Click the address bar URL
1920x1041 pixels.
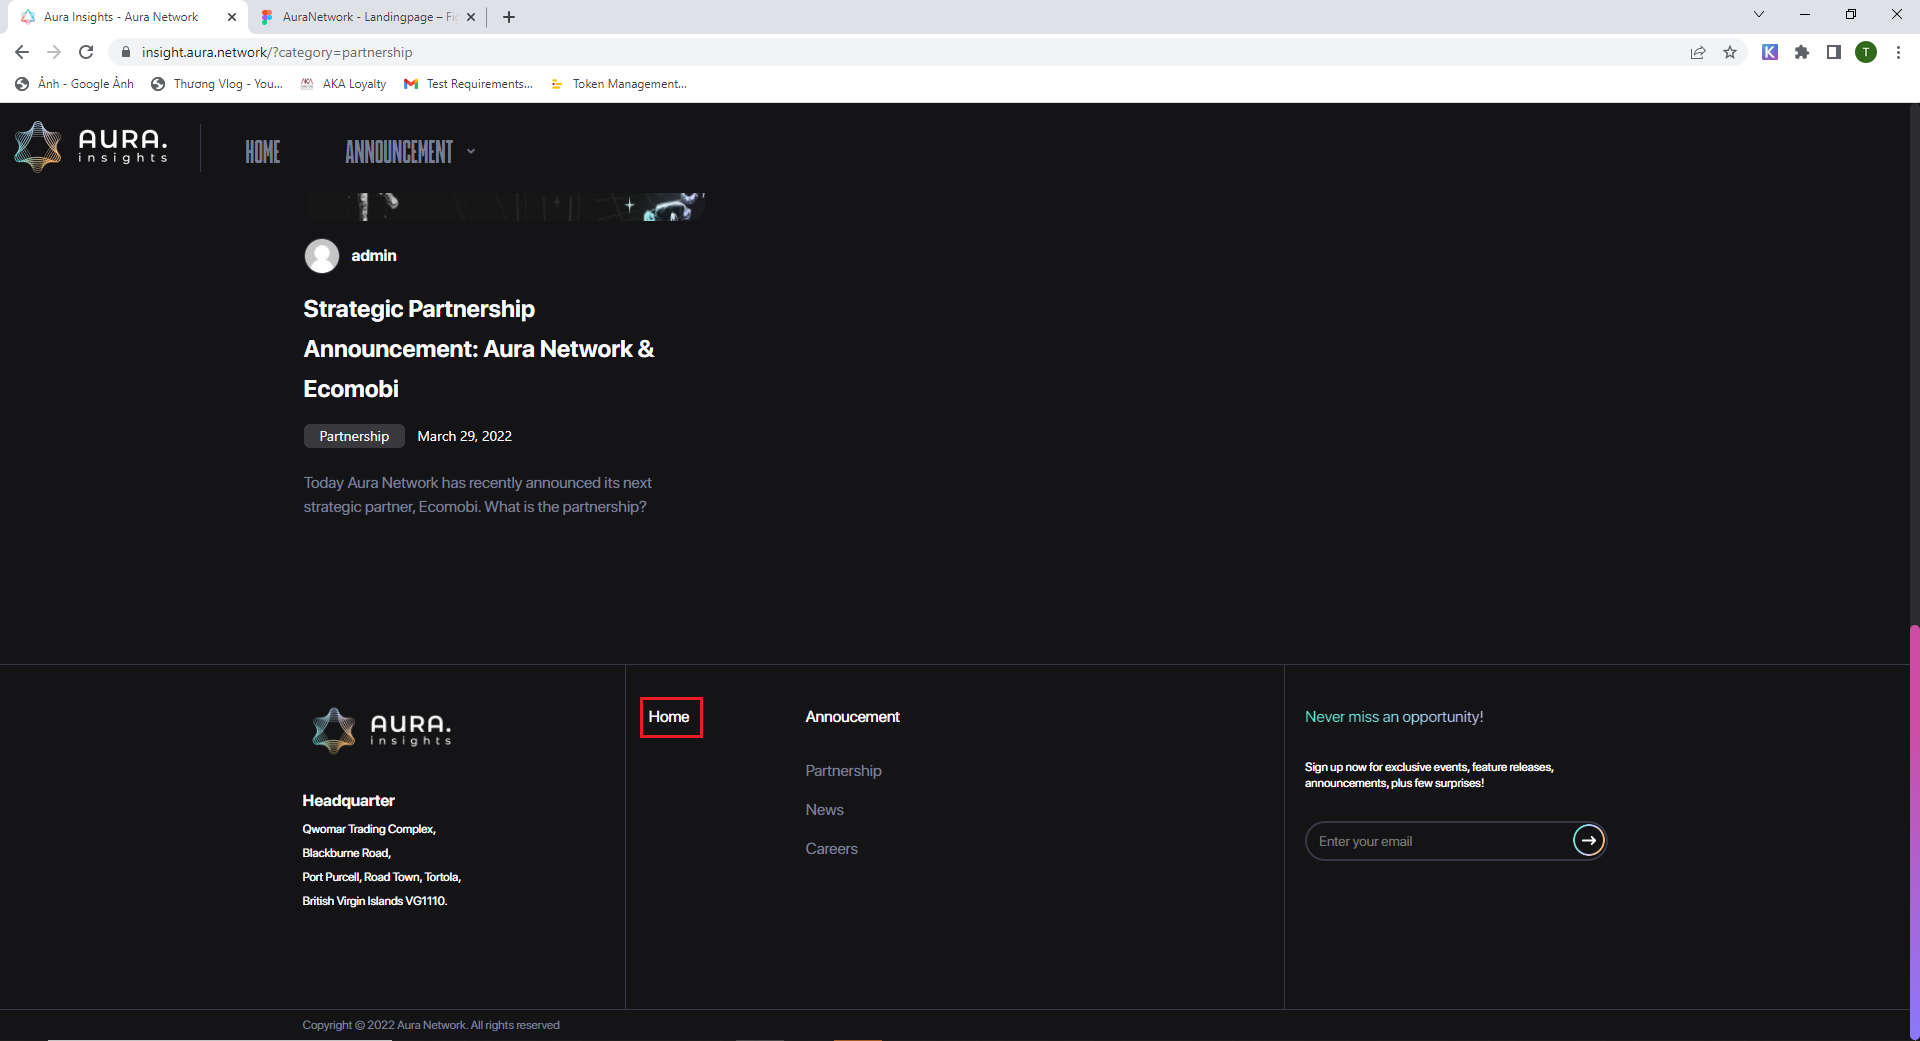click(x=277, y=52)
